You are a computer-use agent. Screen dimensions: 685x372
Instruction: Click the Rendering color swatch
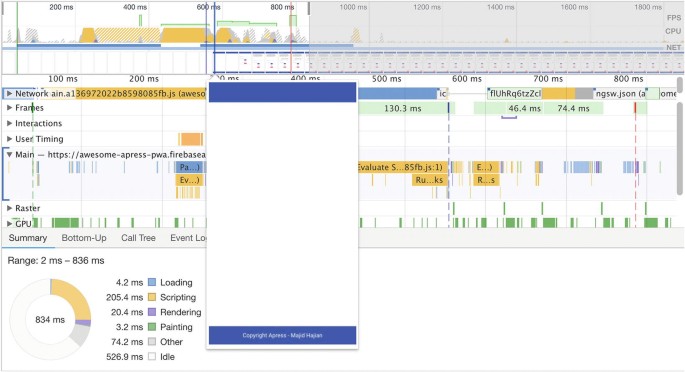click(152, 312)
